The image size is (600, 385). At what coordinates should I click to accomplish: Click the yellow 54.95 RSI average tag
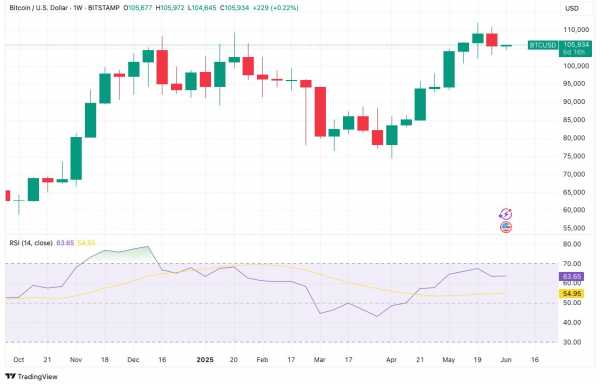coord(571,294)
